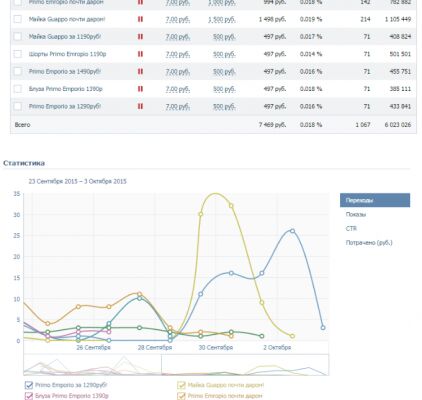422x400 pixels.
Task: Tick the checkbox for Майка Guappo за 1190руб! row
Action: click(18, 37)
